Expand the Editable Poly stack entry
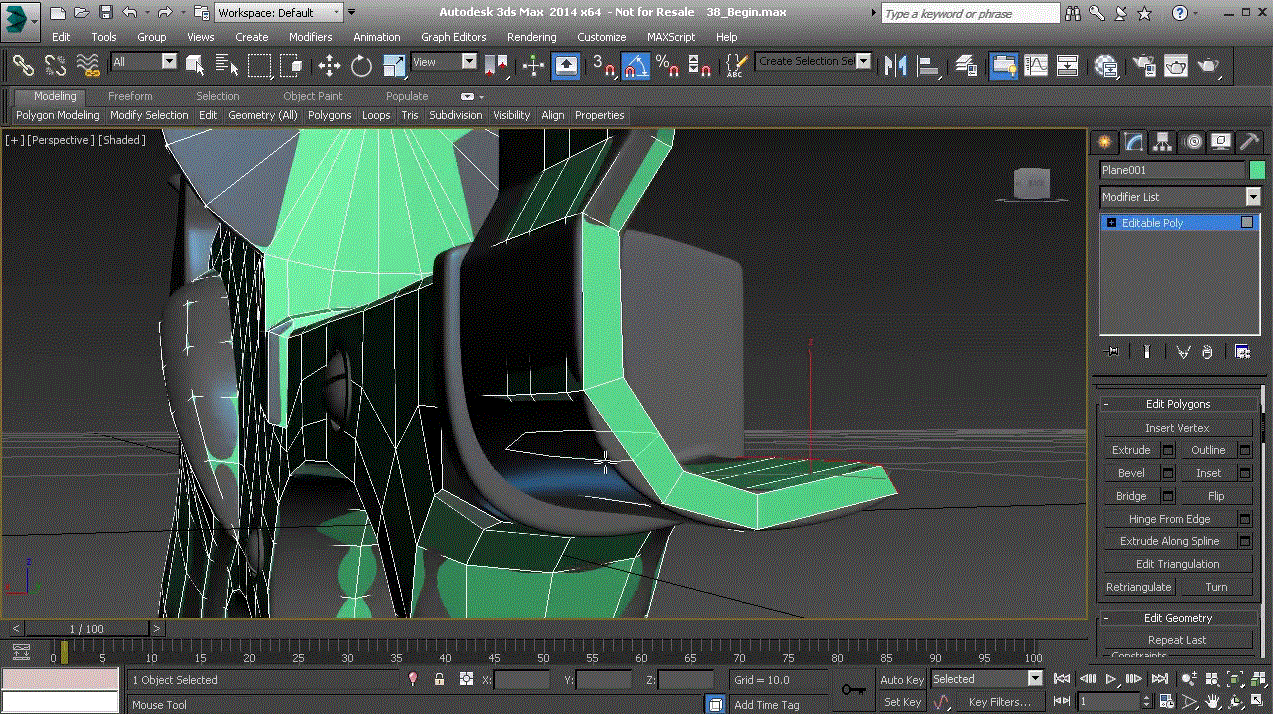 pos(1111,223)
